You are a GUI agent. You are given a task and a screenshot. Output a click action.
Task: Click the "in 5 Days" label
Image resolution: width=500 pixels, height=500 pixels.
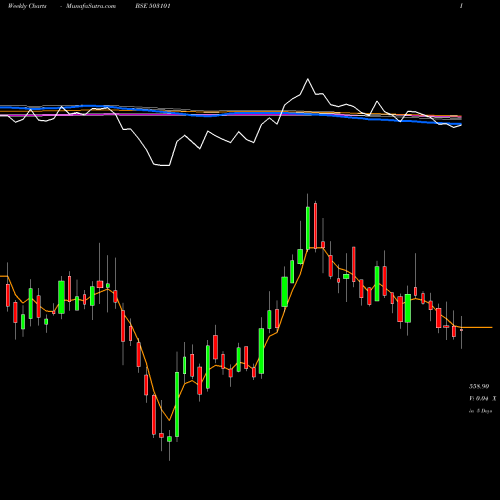480,411
